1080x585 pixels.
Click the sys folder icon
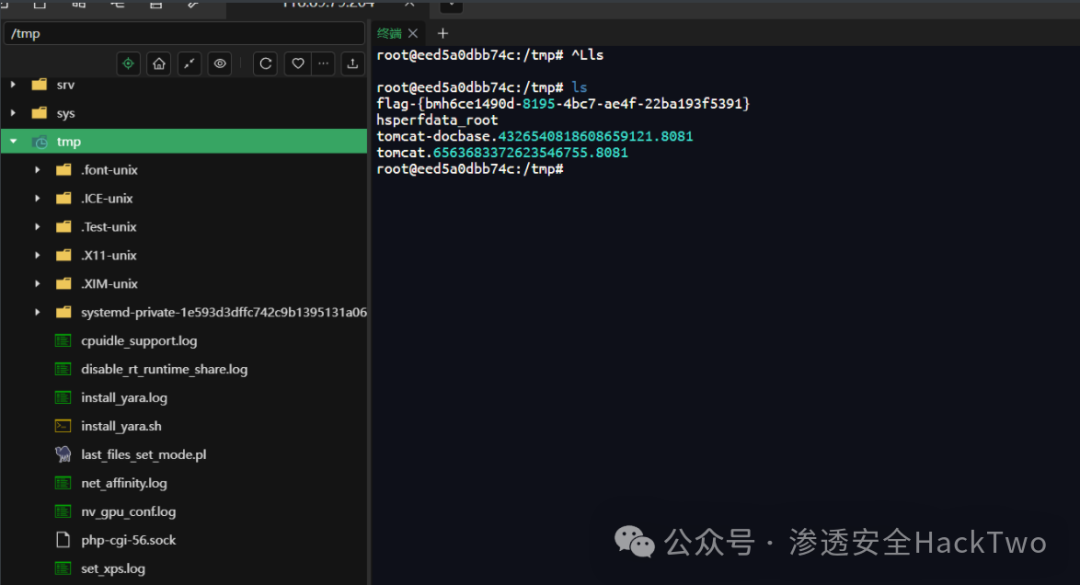pyautogui.click(x=39, y=112)
